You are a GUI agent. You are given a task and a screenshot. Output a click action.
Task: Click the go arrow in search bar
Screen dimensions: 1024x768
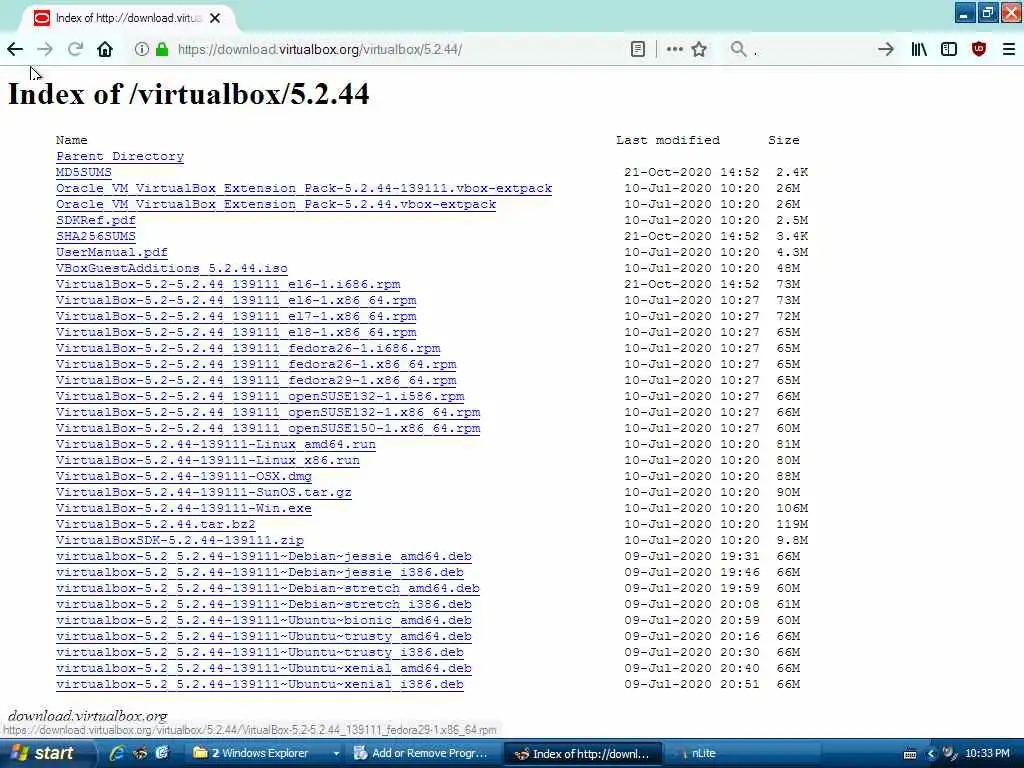tap(886, 49)
